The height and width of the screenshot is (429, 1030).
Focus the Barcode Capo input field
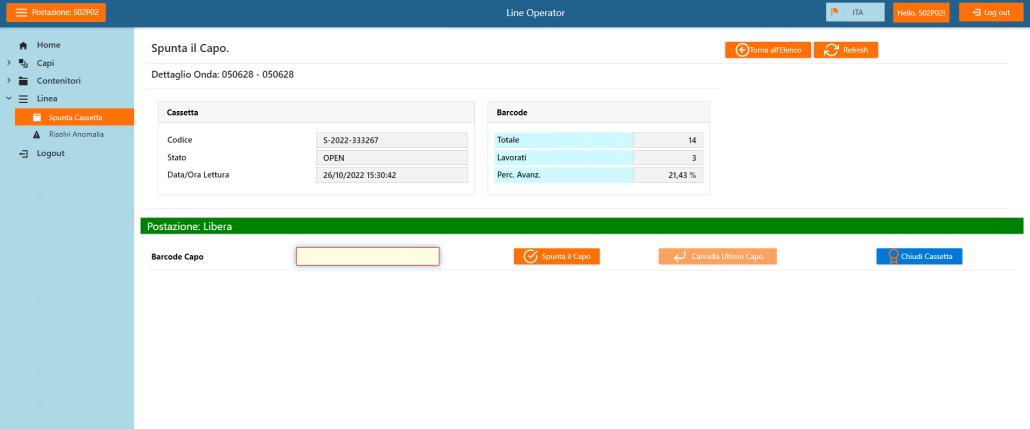[x=368, y=256]
